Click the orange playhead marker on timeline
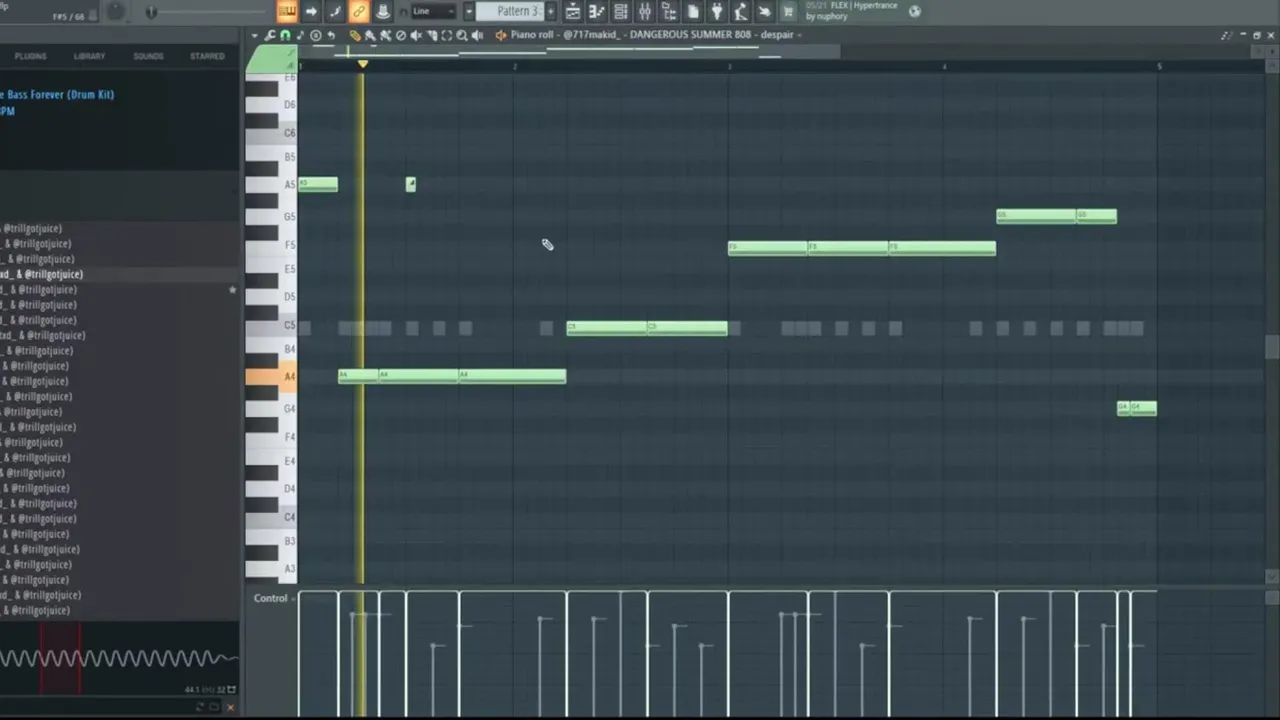This screenshot has width=1280, height=720. point(362,64)
